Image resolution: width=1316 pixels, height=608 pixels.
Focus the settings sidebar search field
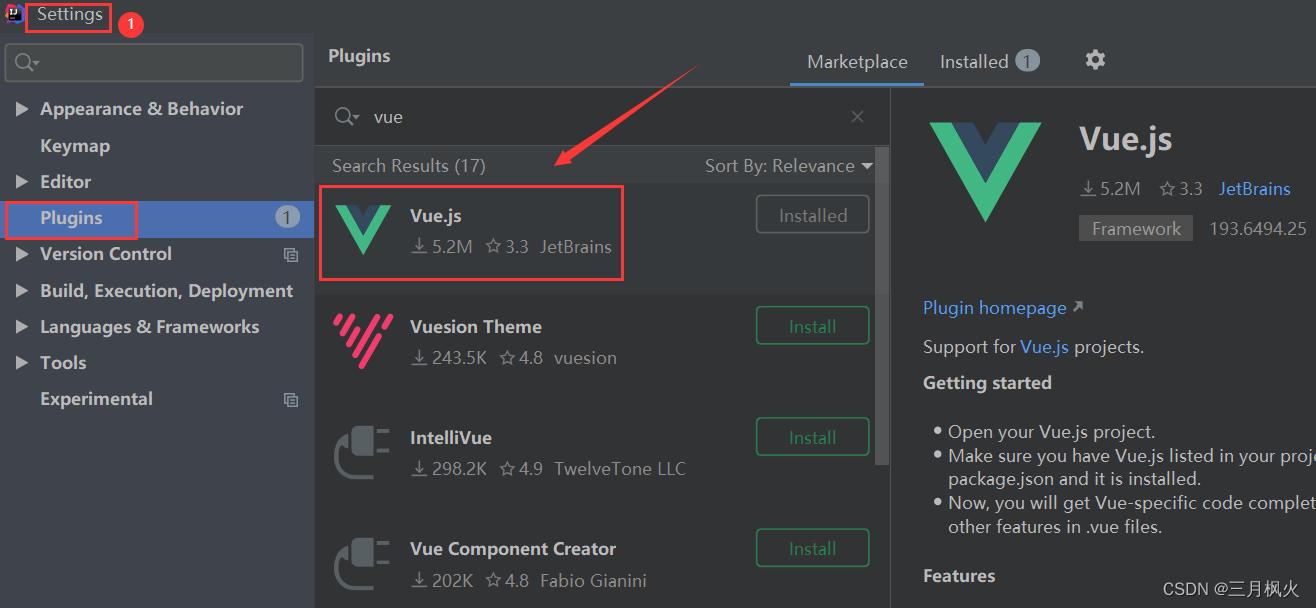point(154,63)
